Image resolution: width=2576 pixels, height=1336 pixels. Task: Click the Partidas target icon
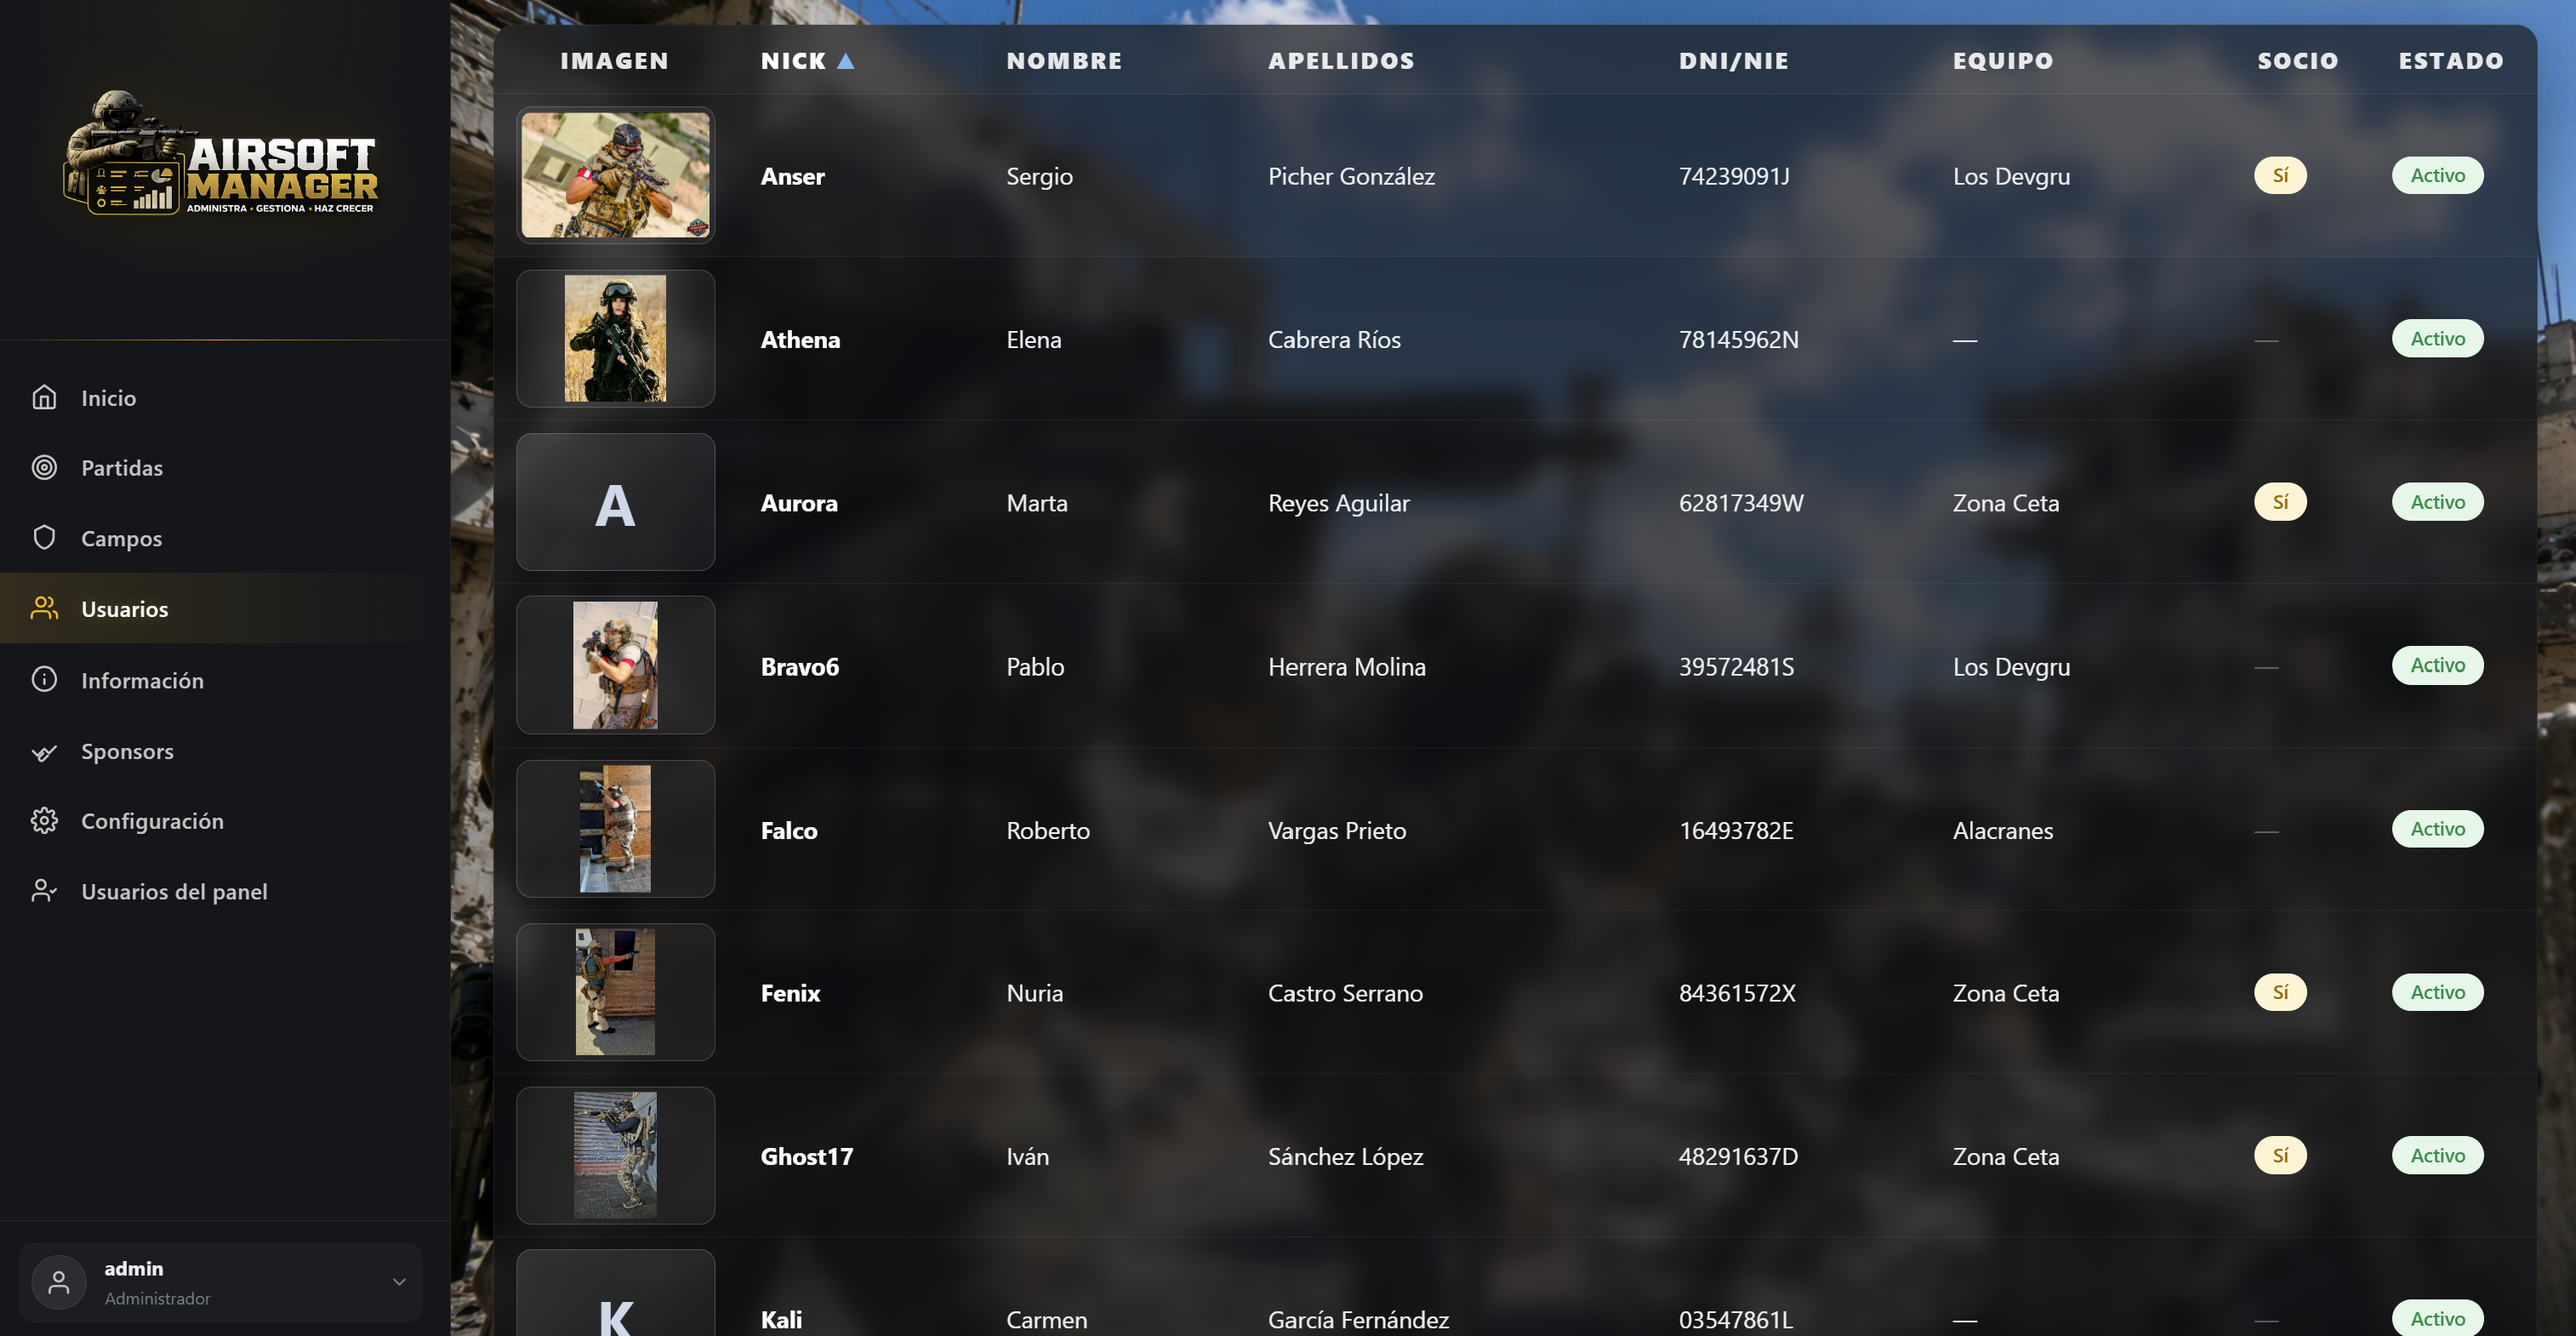click(44, 467)
